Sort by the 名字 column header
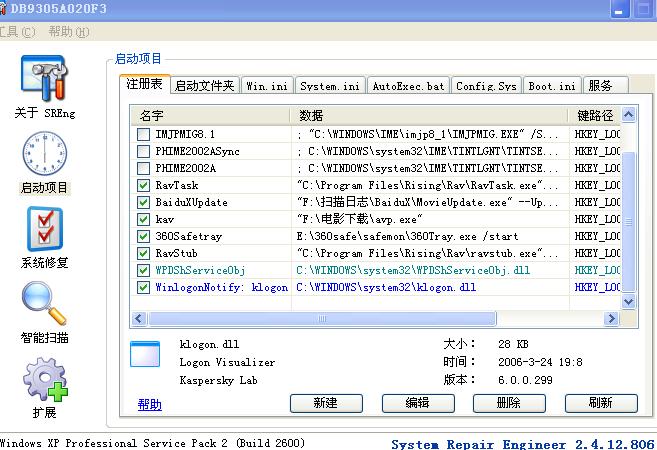The image size is (657, 450). point(210,115)
